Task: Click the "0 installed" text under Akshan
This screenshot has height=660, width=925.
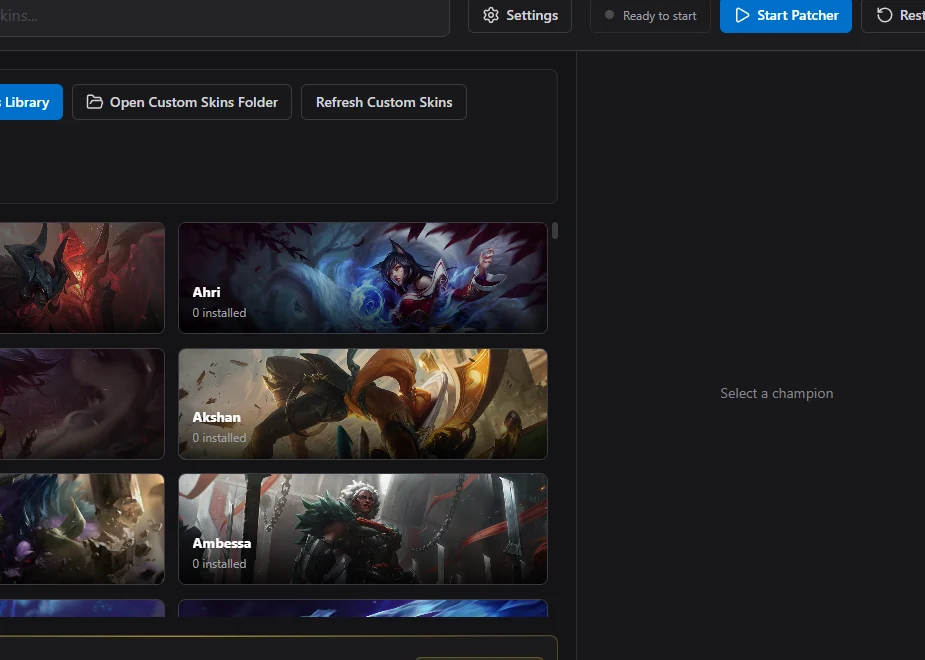Action: pos(219,438)
